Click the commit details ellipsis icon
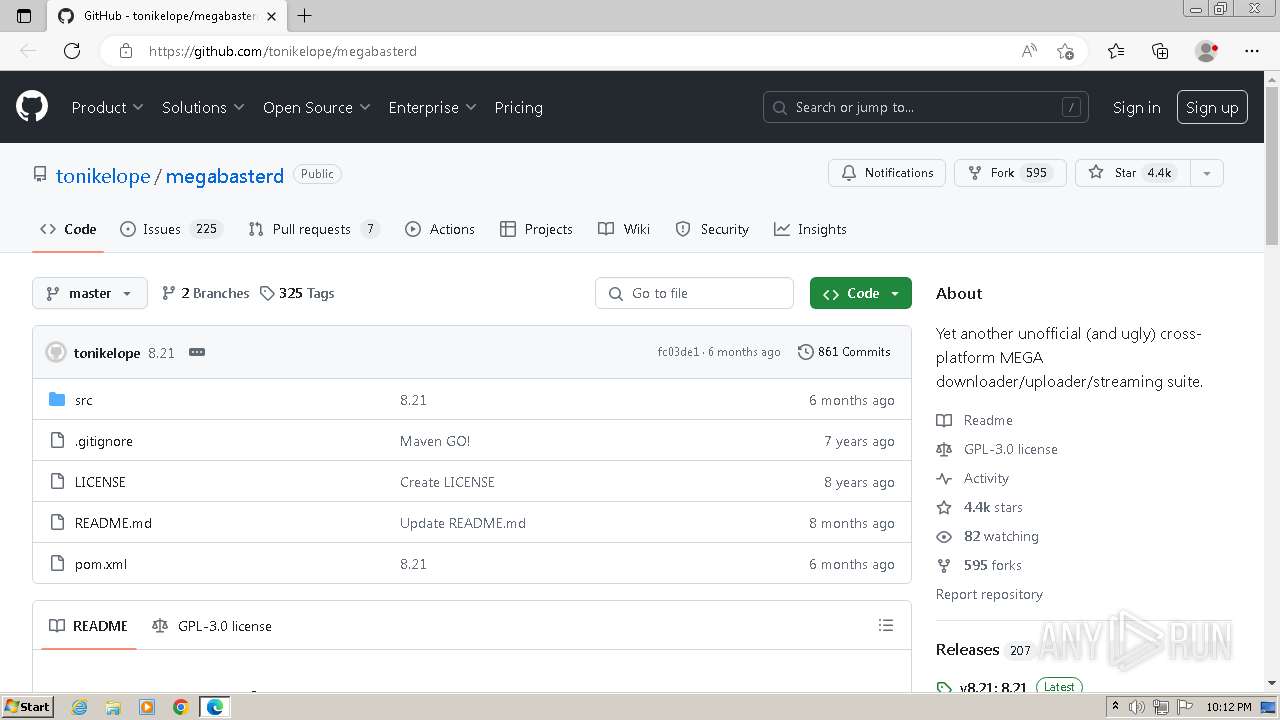This screenshot has height=720, width=1280. coord(197,352)
